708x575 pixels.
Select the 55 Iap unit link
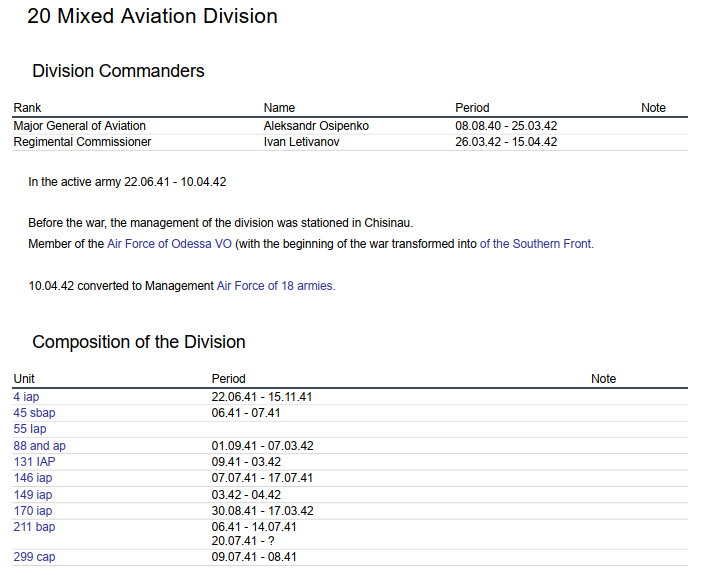[x=30, y=429]
